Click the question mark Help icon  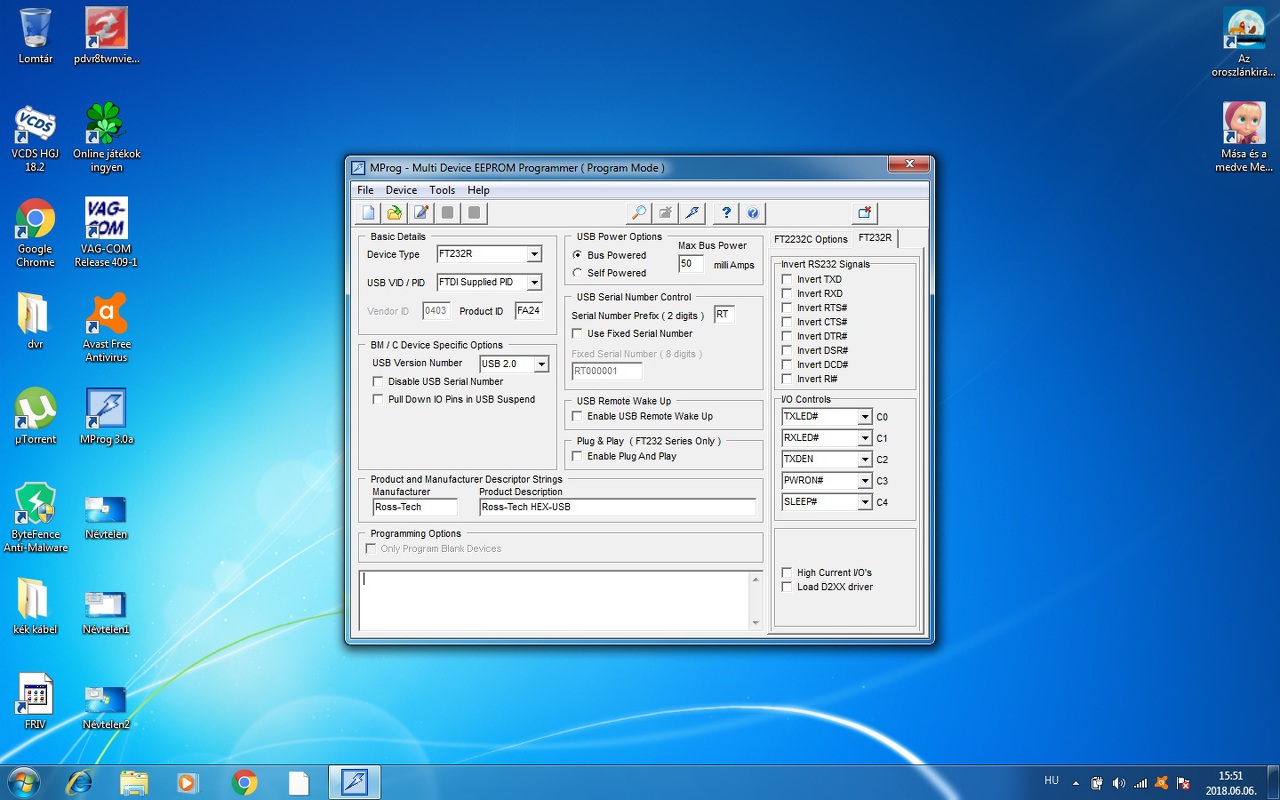(726, 213)
